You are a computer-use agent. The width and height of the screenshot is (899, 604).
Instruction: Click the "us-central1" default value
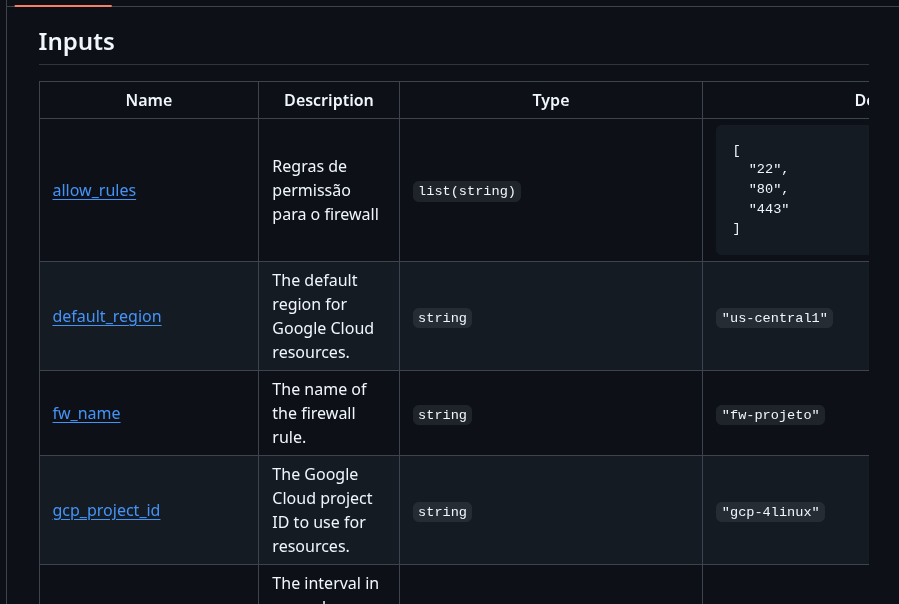pos(775,318)
